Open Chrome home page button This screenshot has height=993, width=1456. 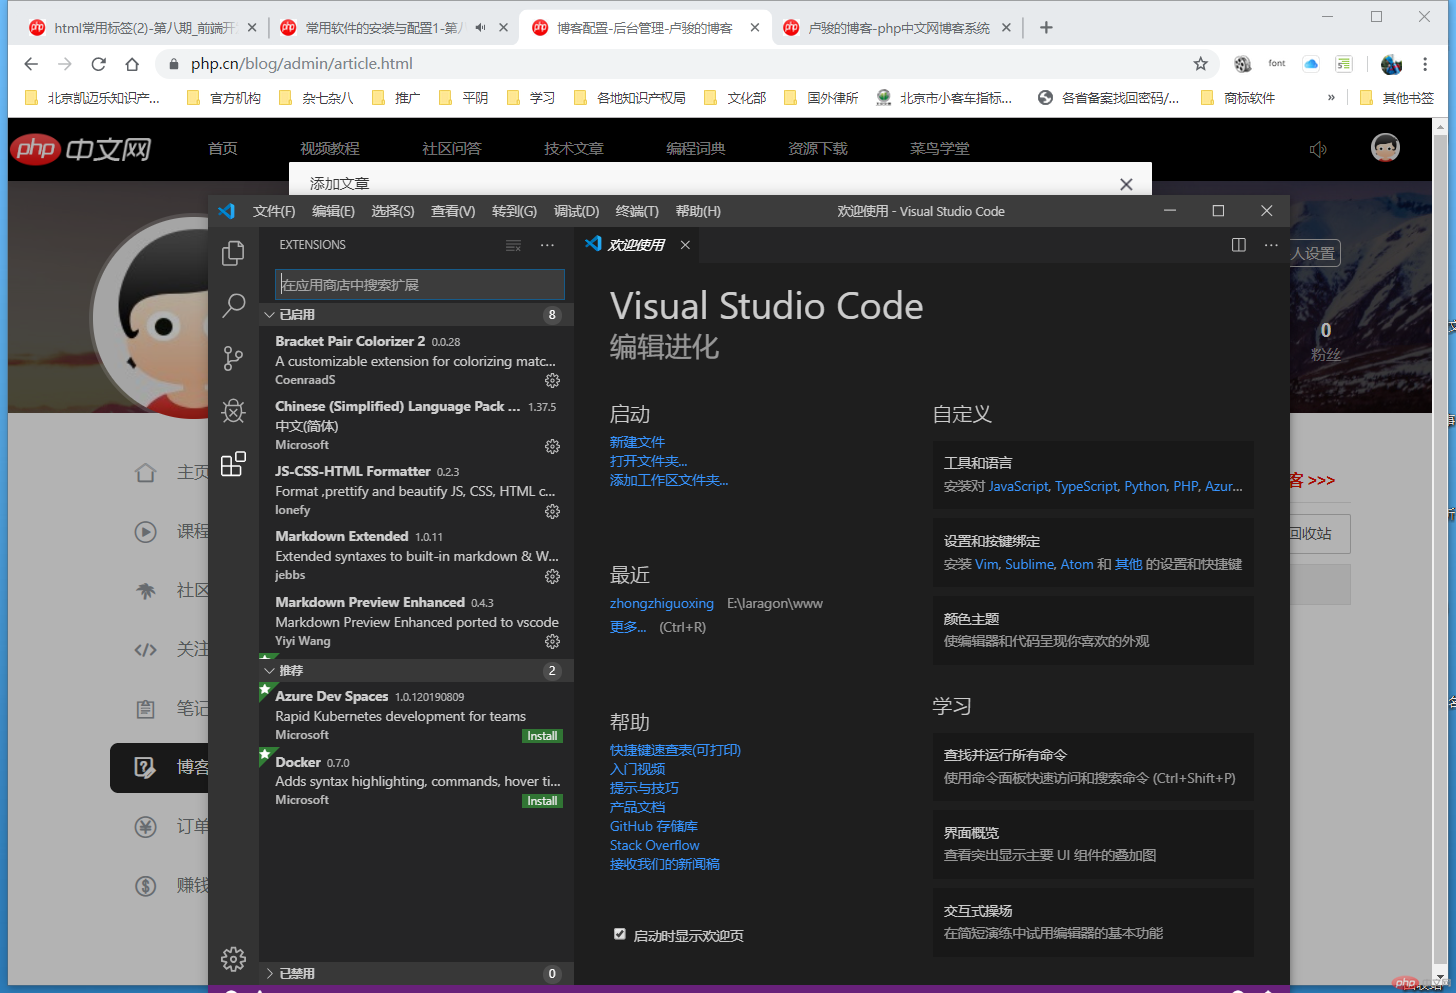pos(132,64)
